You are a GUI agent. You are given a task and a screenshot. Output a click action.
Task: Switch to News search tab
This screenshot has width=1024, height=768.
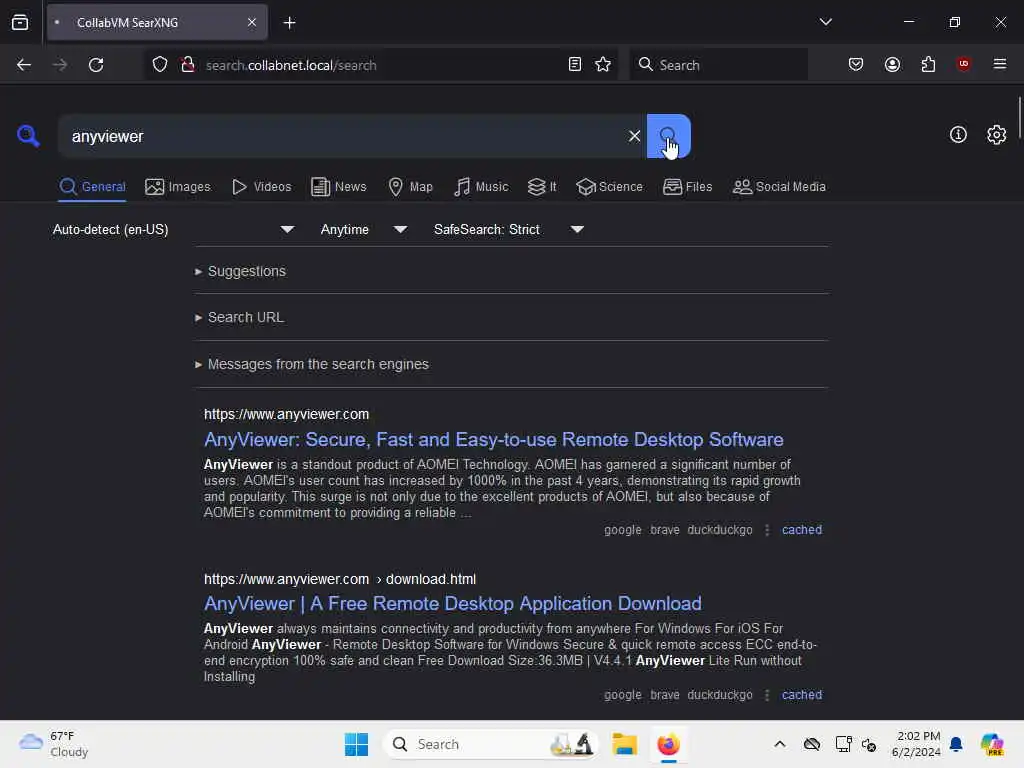click(338, 187)
